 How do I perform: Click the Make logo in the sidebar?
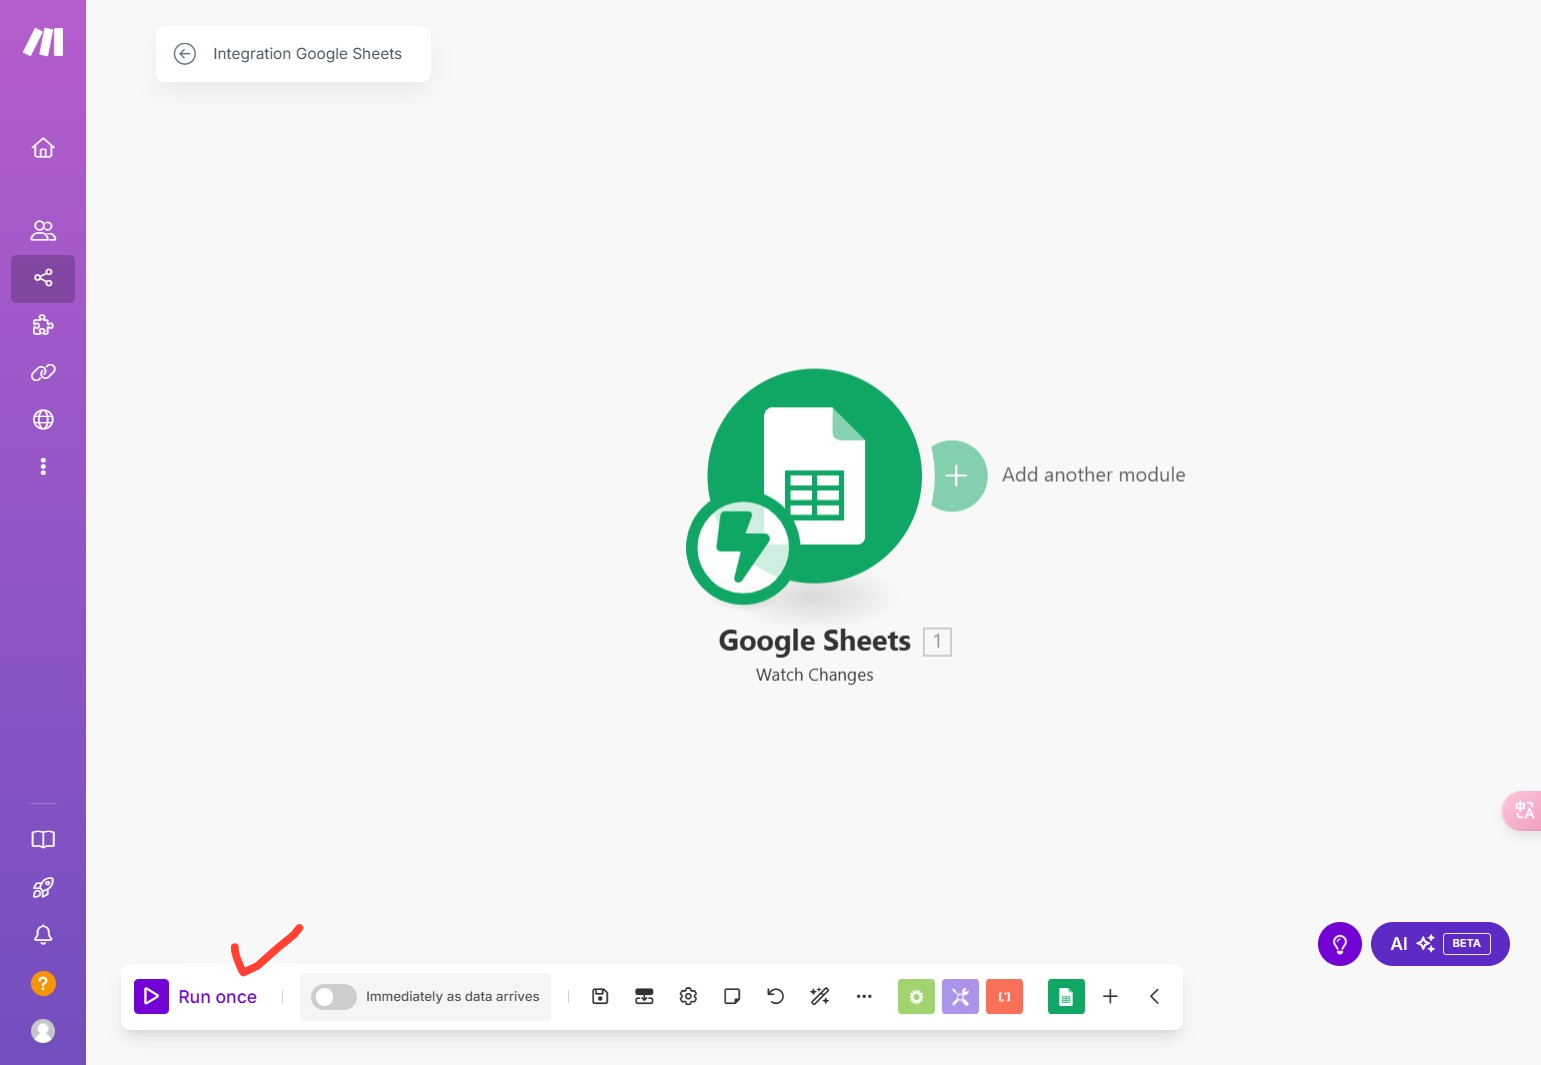(43, 42)
